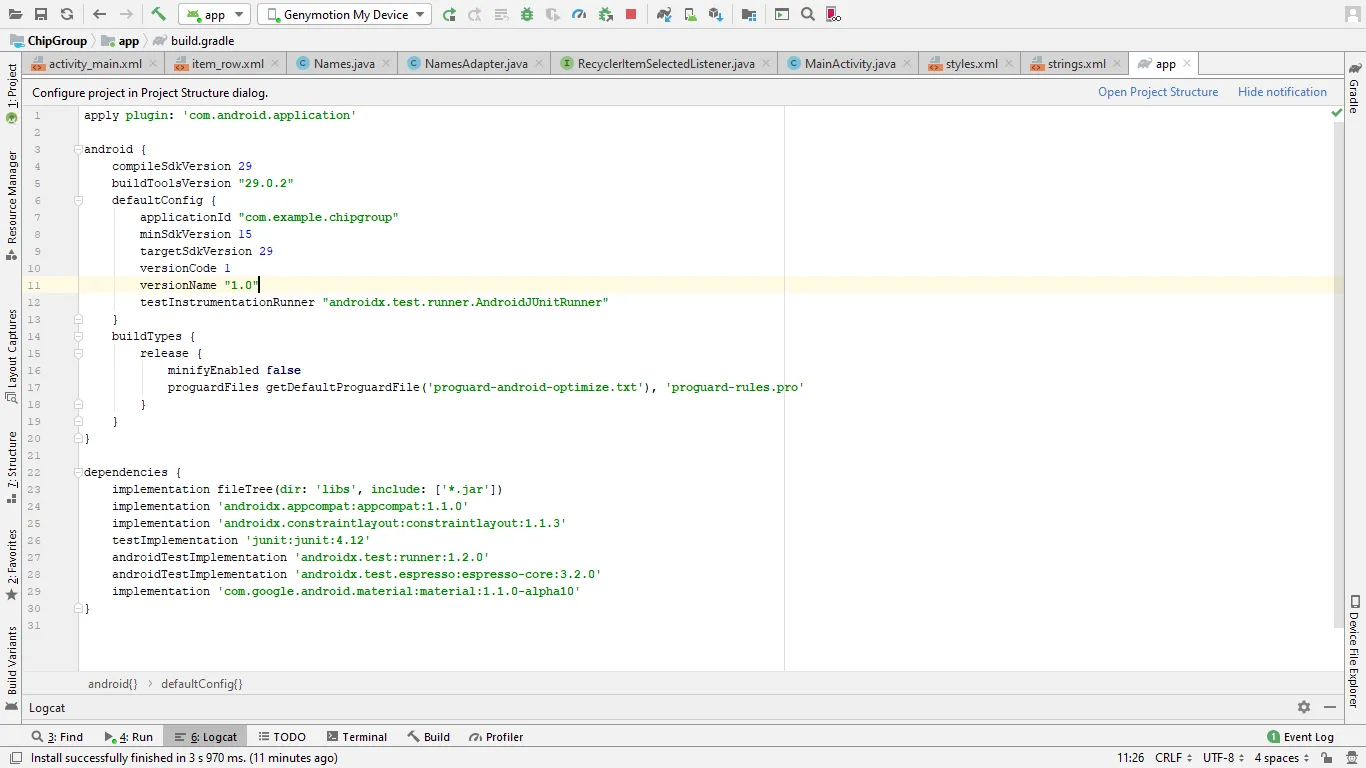Search everywhere with magnifier icon

(808, 14)
